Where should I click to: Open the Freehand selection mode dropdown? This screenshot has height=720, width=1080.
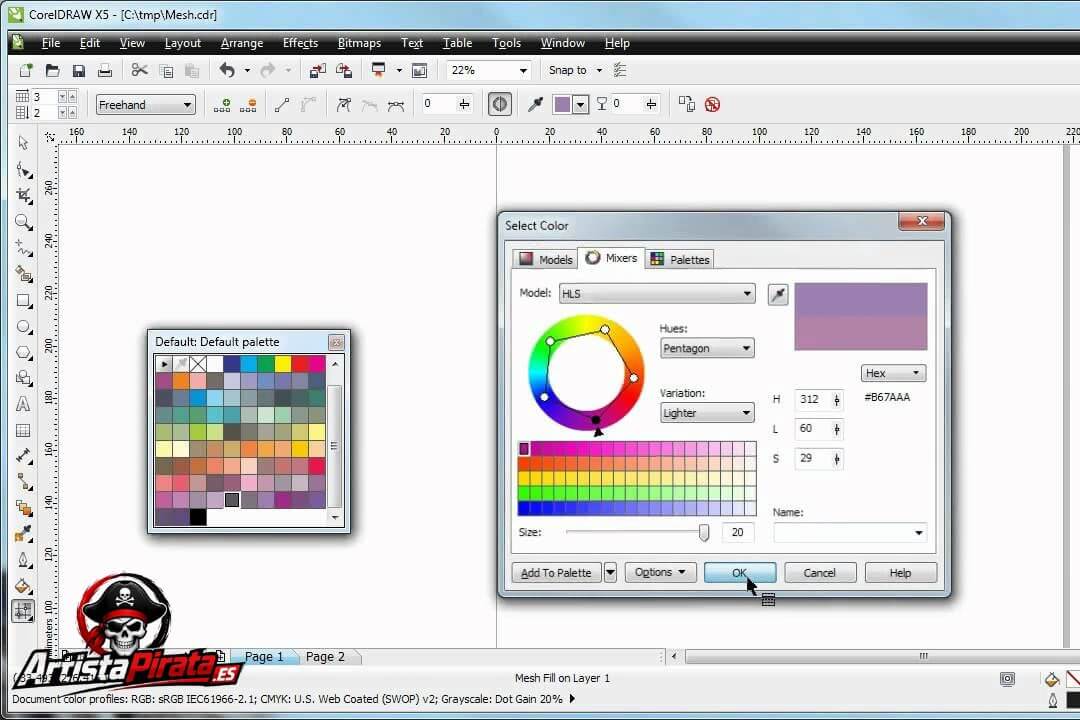(187, 105)
